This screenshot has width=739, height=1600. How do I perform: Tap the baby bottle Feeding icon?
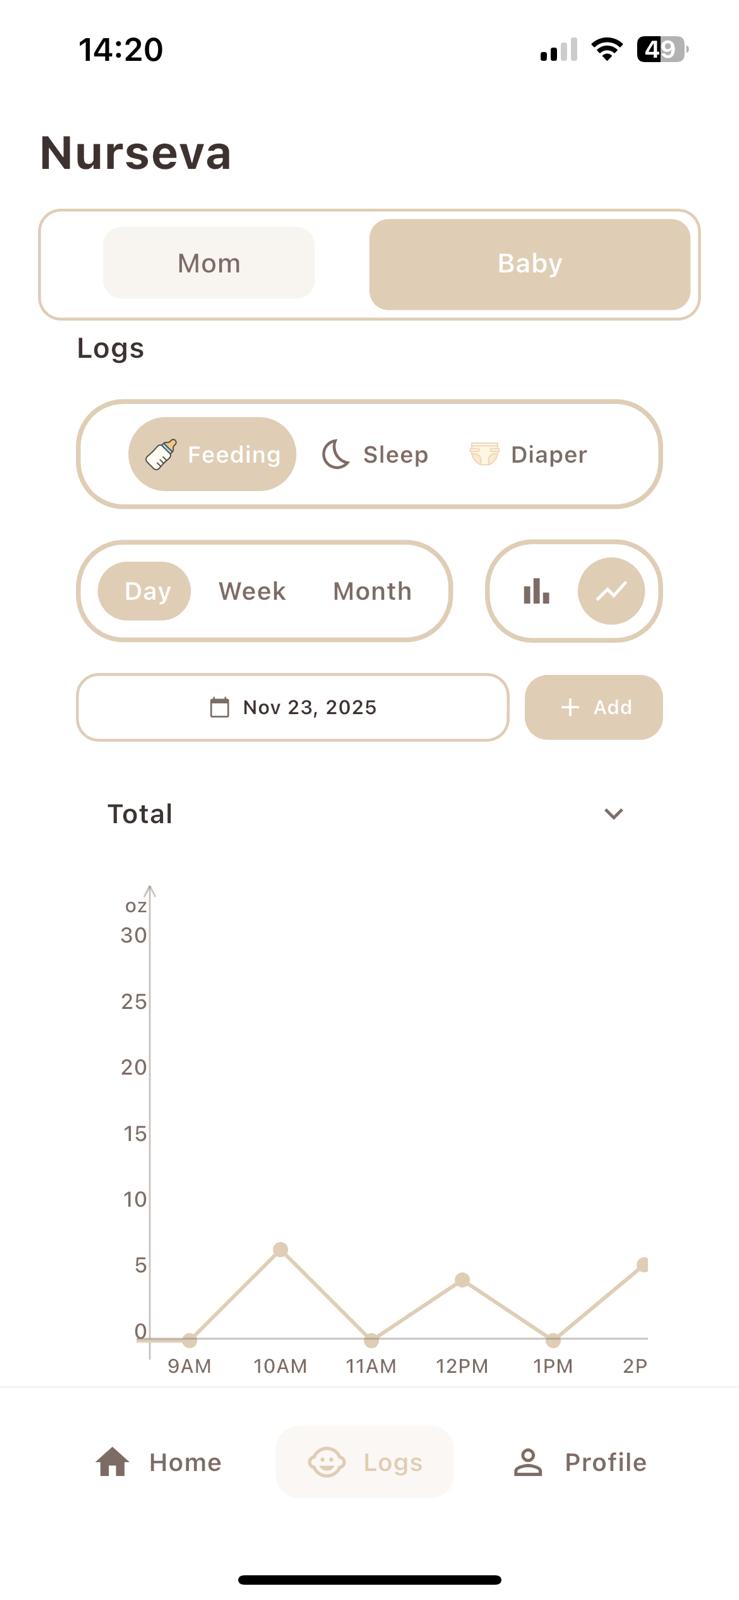(x=161, y=454)
